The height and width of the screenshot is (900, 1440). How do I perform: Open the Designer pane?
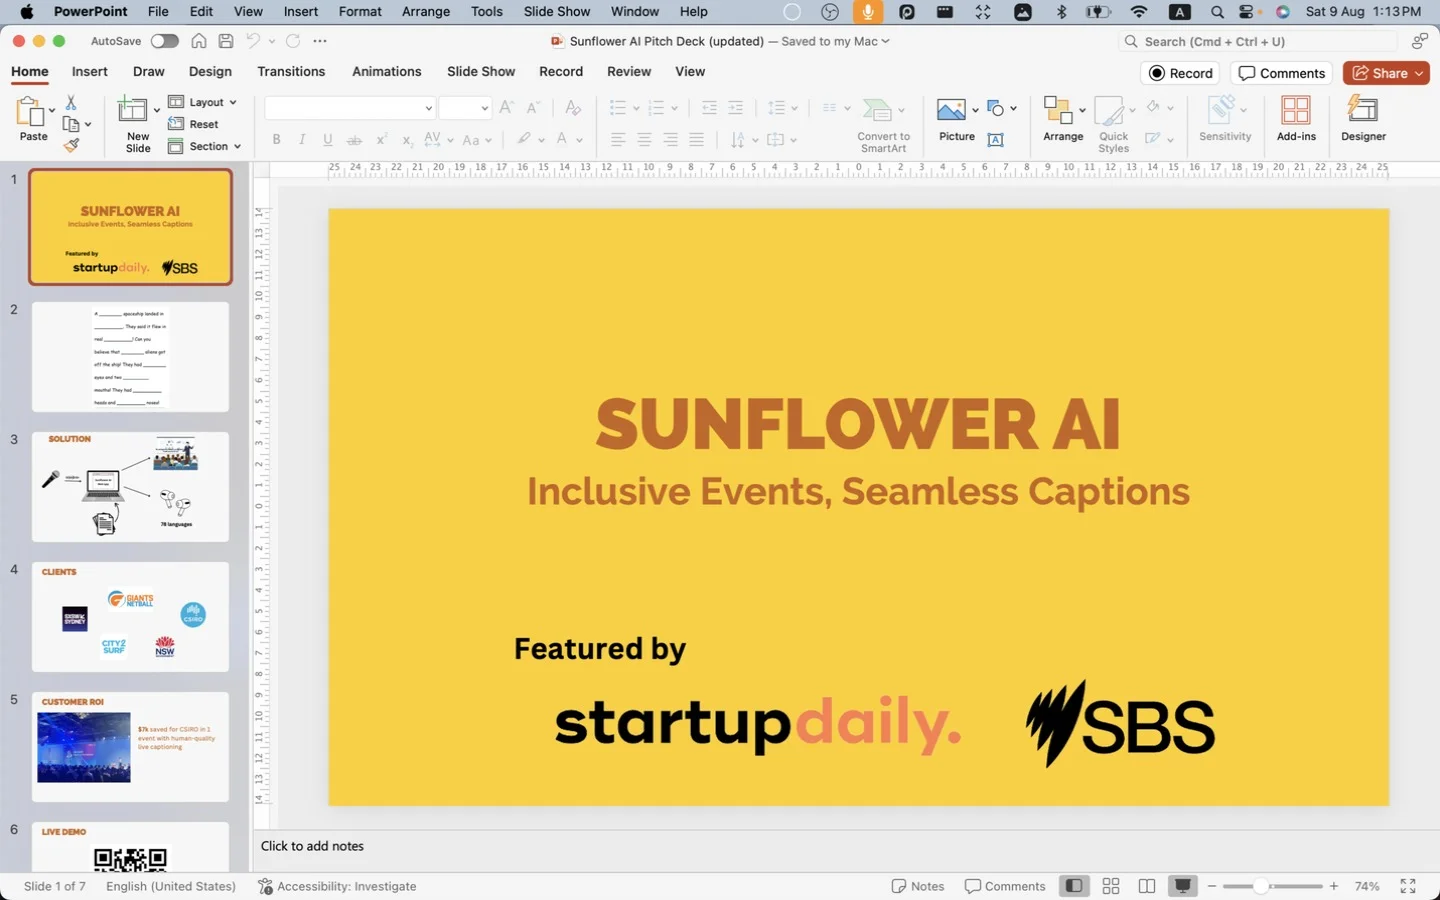pos(1363,119)
